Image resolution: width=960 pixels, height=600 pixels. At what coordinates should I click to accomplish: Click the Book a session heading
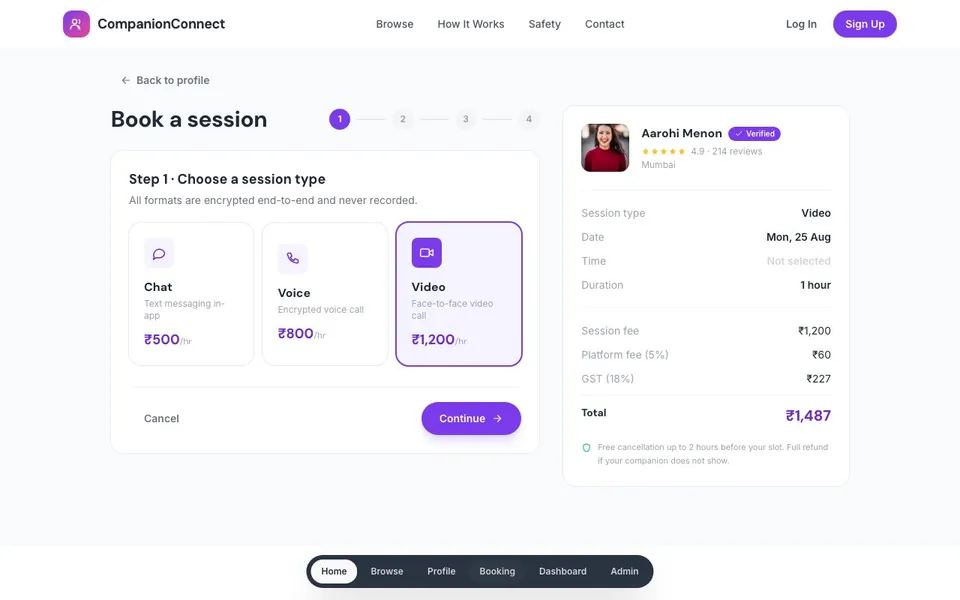coord(189,119)
